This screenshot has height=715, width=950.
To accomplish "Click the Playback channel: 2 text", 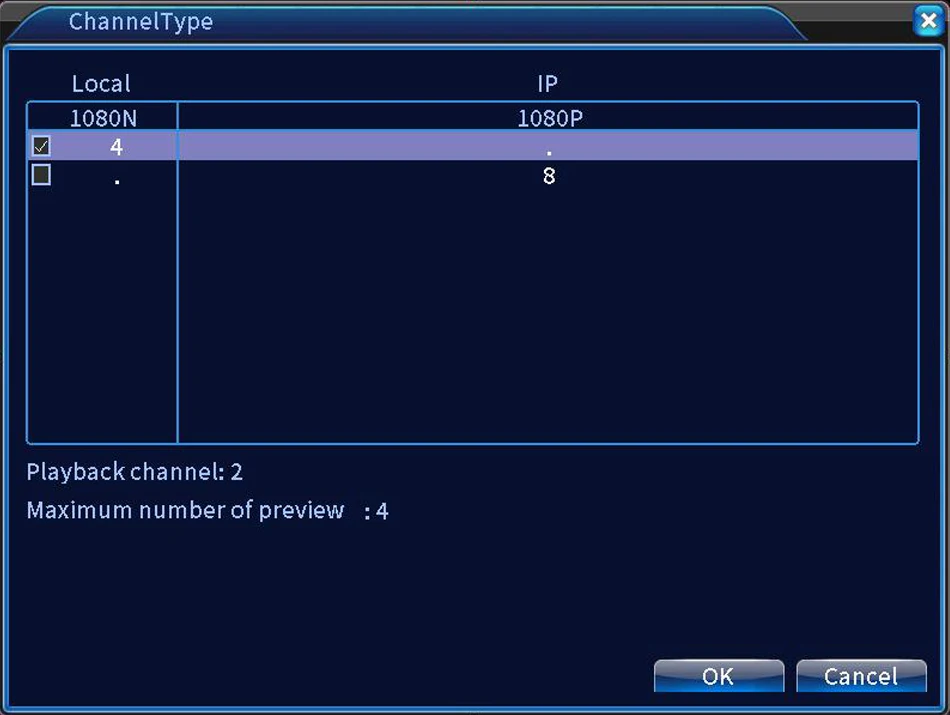I will click(135, 471).
